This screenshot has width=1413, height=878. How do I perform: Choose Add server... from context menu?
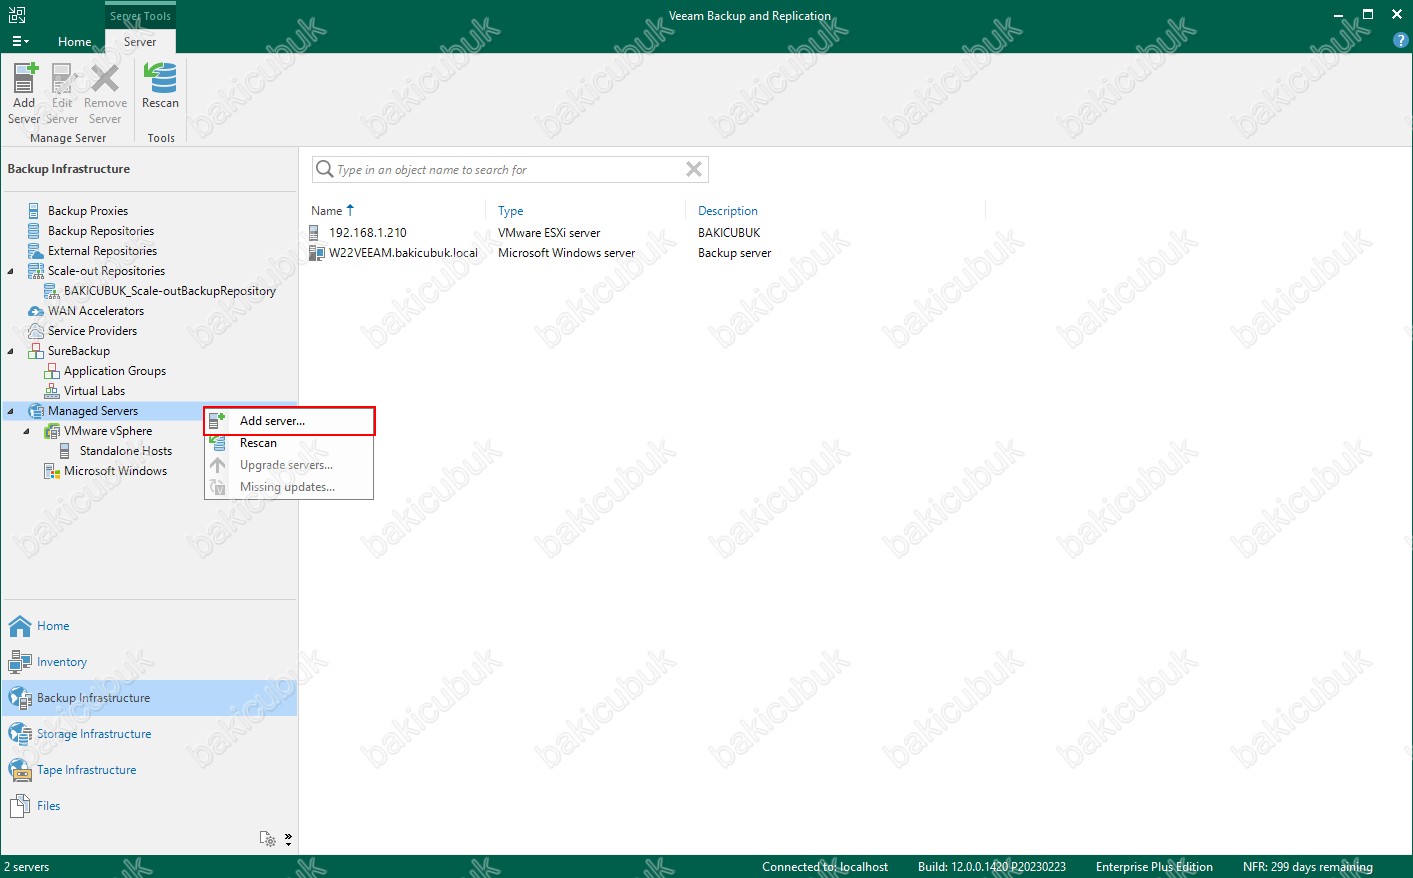point(289,421)
